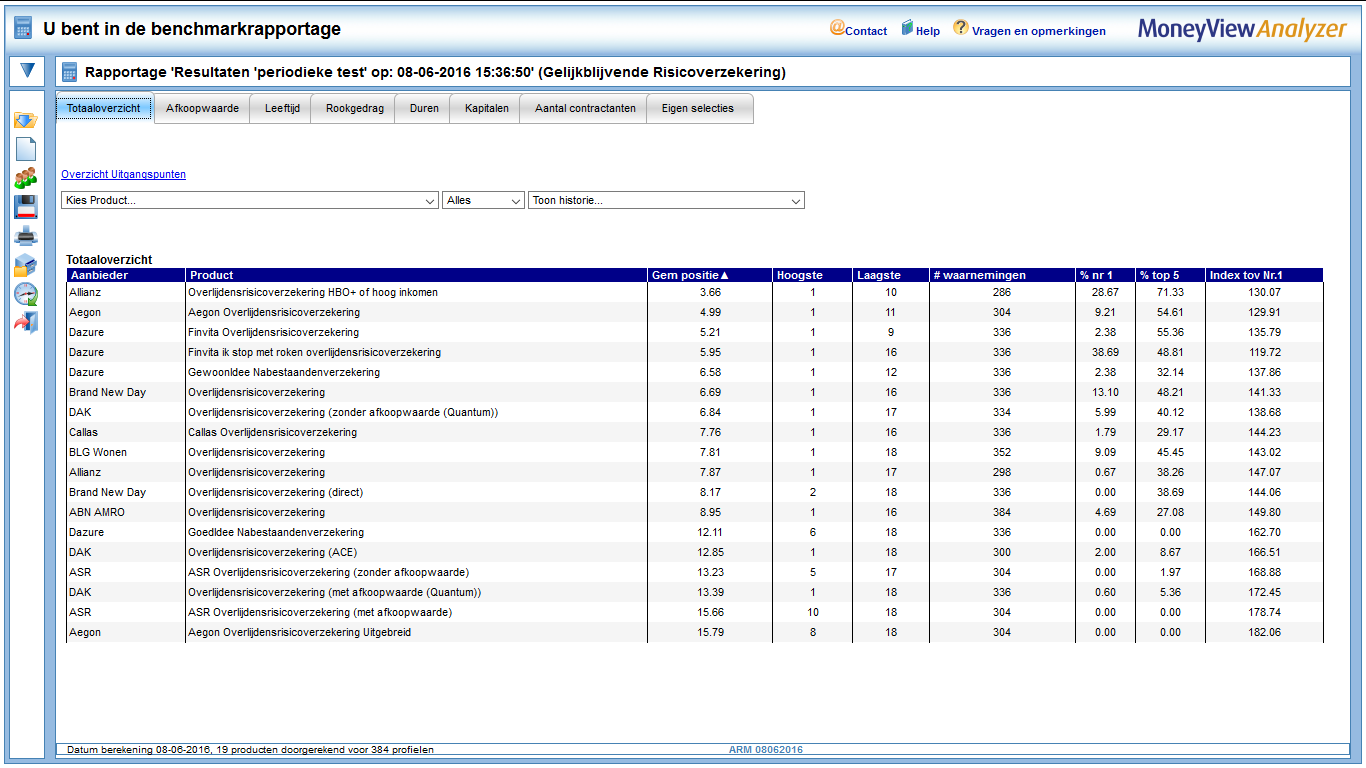Click 'Brand New Day' cell in 6.69 row

(x=126, y=392)
